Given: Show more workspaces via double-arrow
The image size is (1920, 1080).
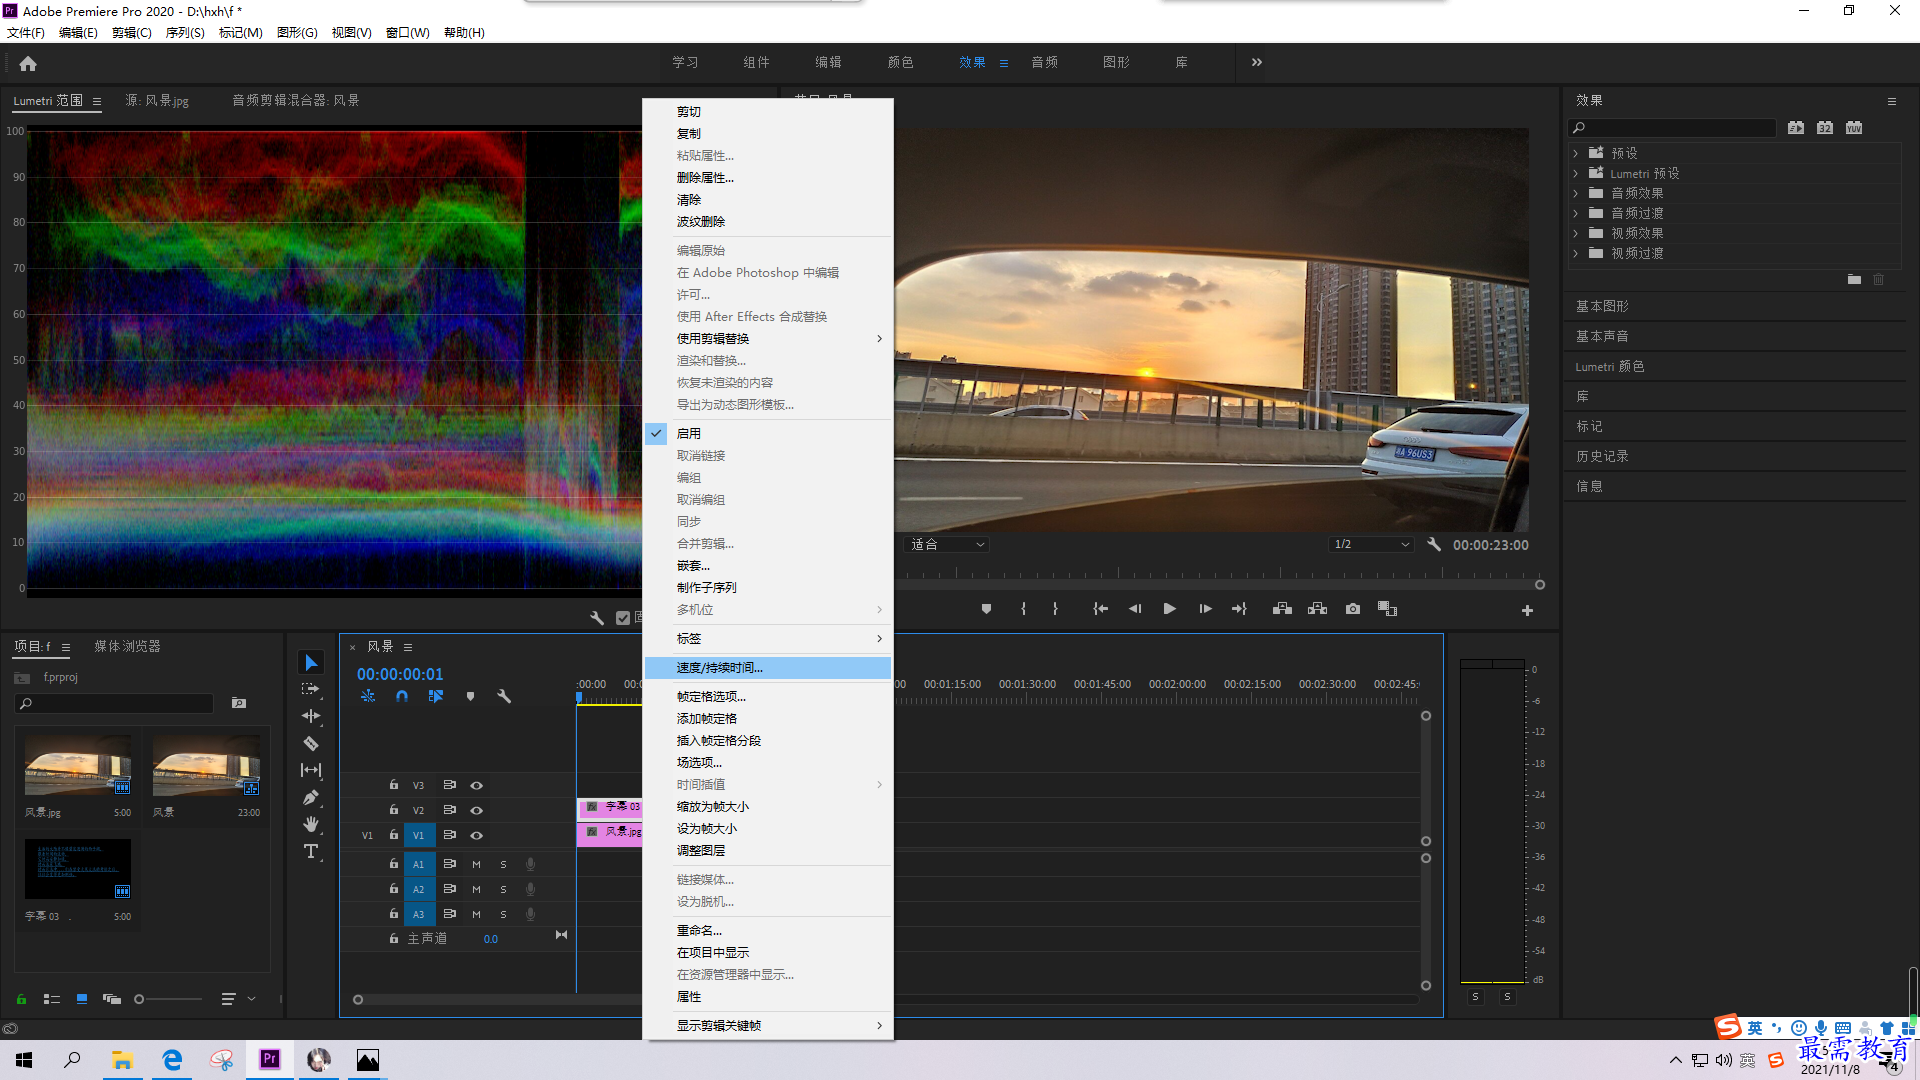Looking at the screenshot, I should pyautogui.click(x=1256, y=62).
